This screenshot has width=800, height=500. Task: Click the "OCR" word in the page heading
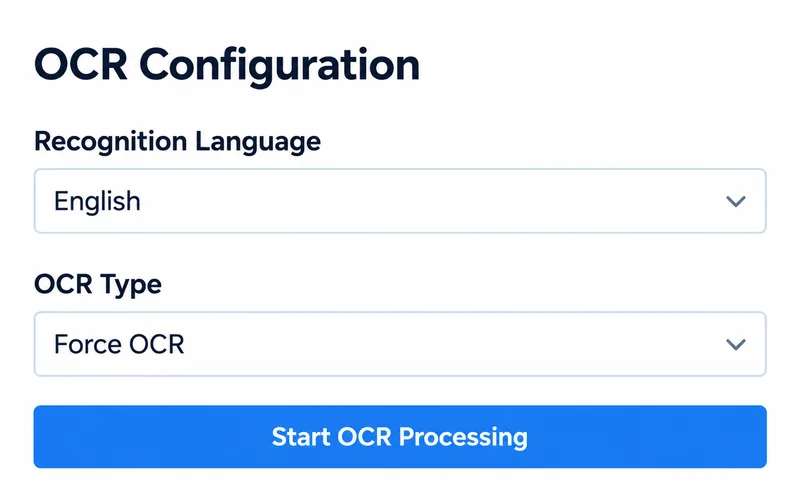(x=81, y=65)
